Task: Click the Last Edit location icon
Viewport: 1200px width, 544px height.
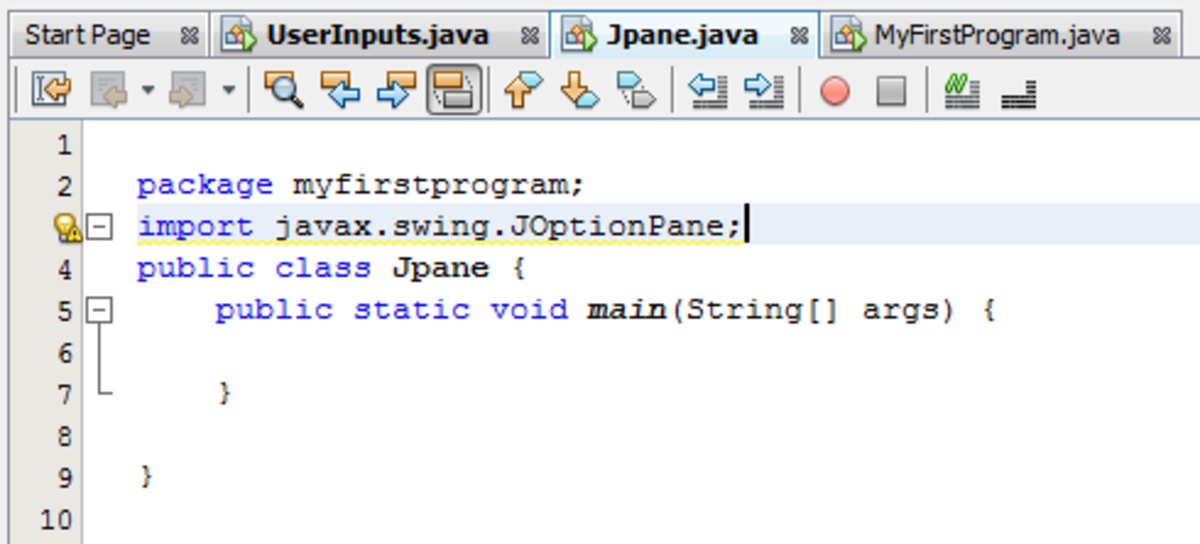Action: pos(50,91)
